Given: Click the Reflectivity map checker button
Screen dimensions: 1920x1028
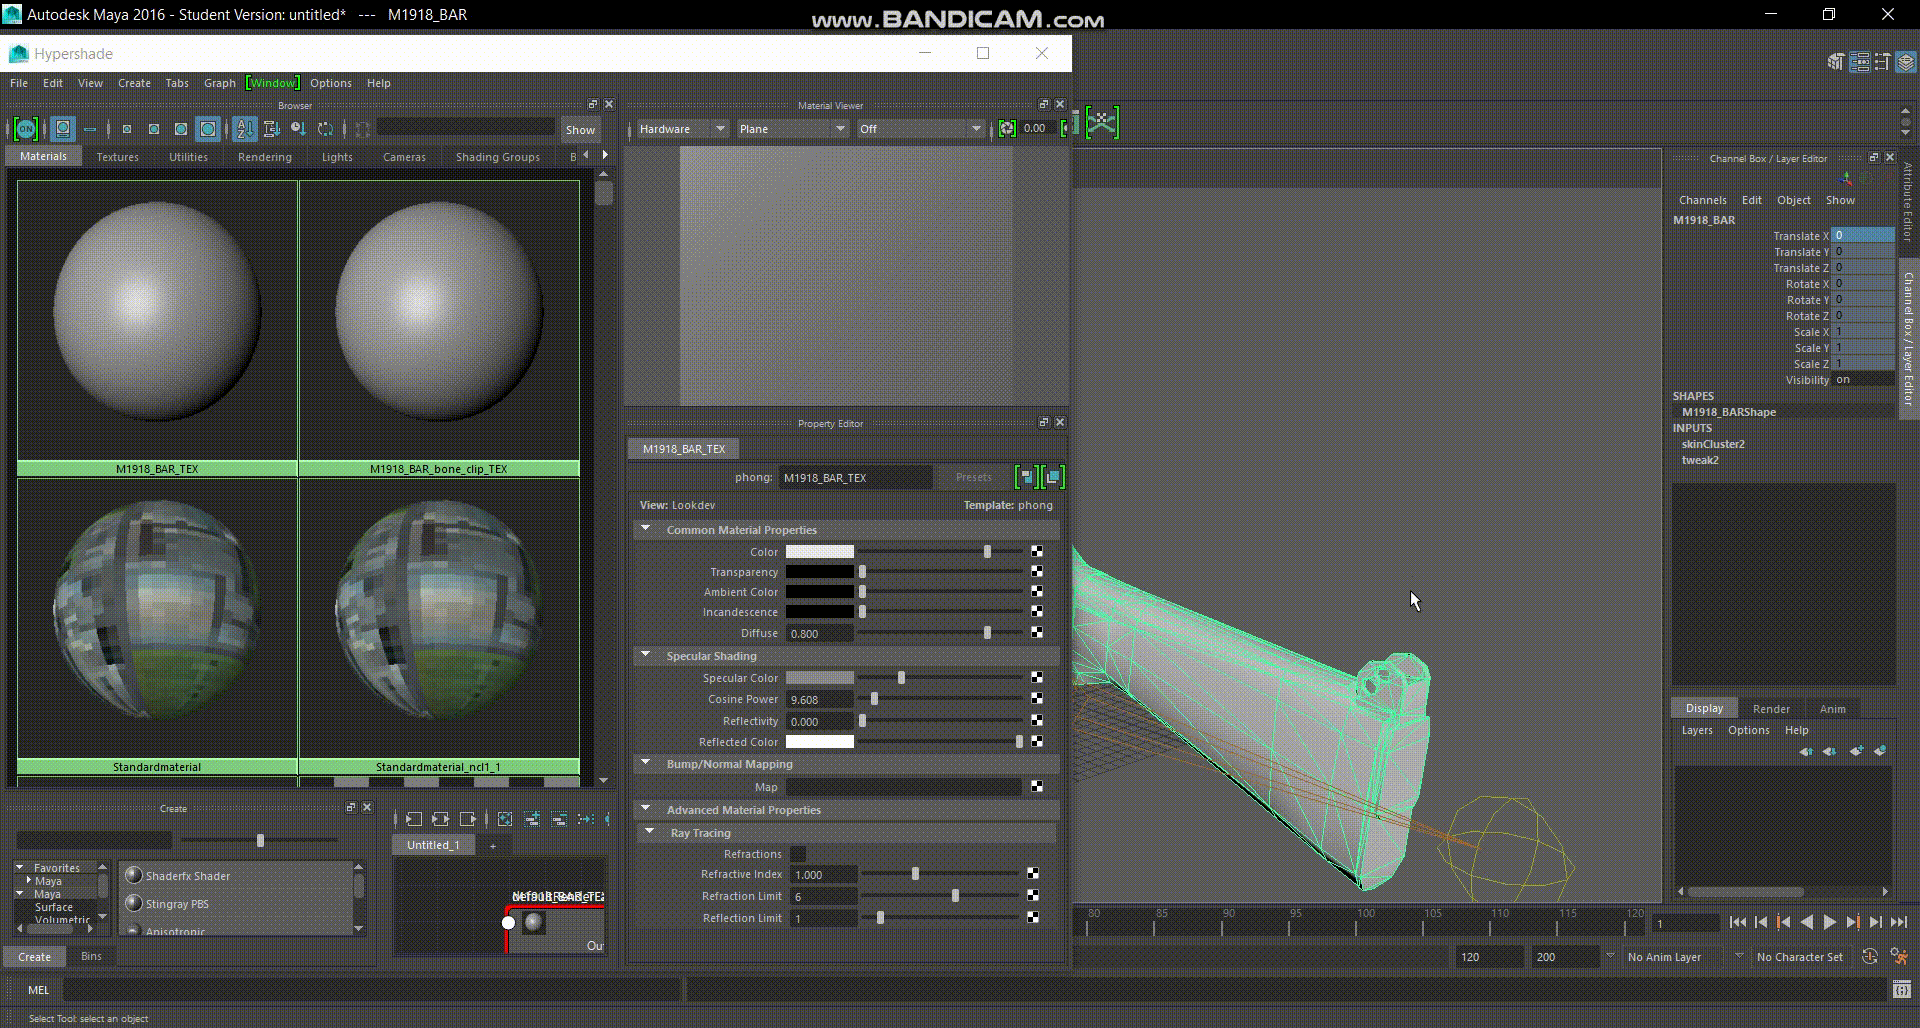Looking at the screenshot, I should click(1037, 721).
